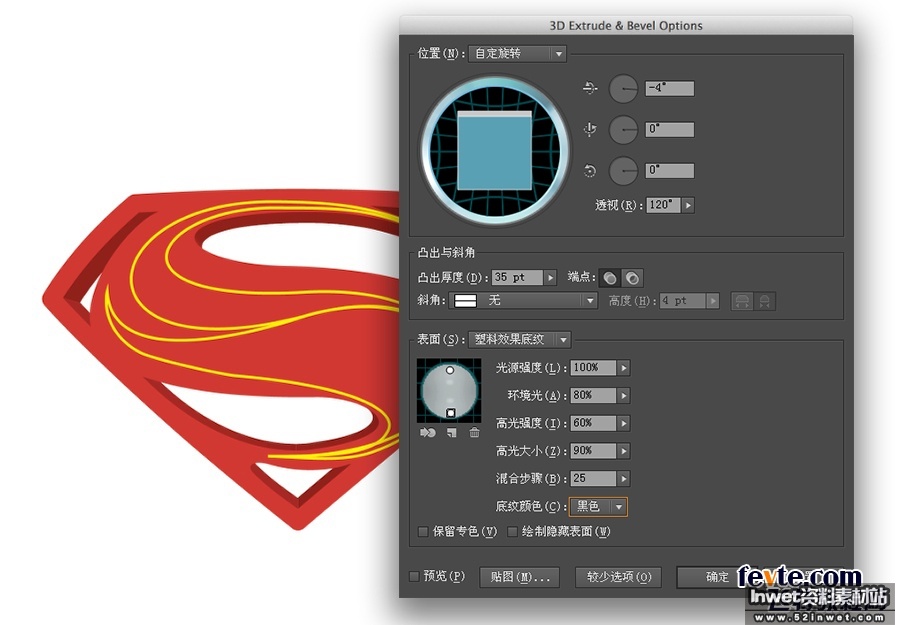Click the 高光强度 field showing 60%

pos(593,424)
